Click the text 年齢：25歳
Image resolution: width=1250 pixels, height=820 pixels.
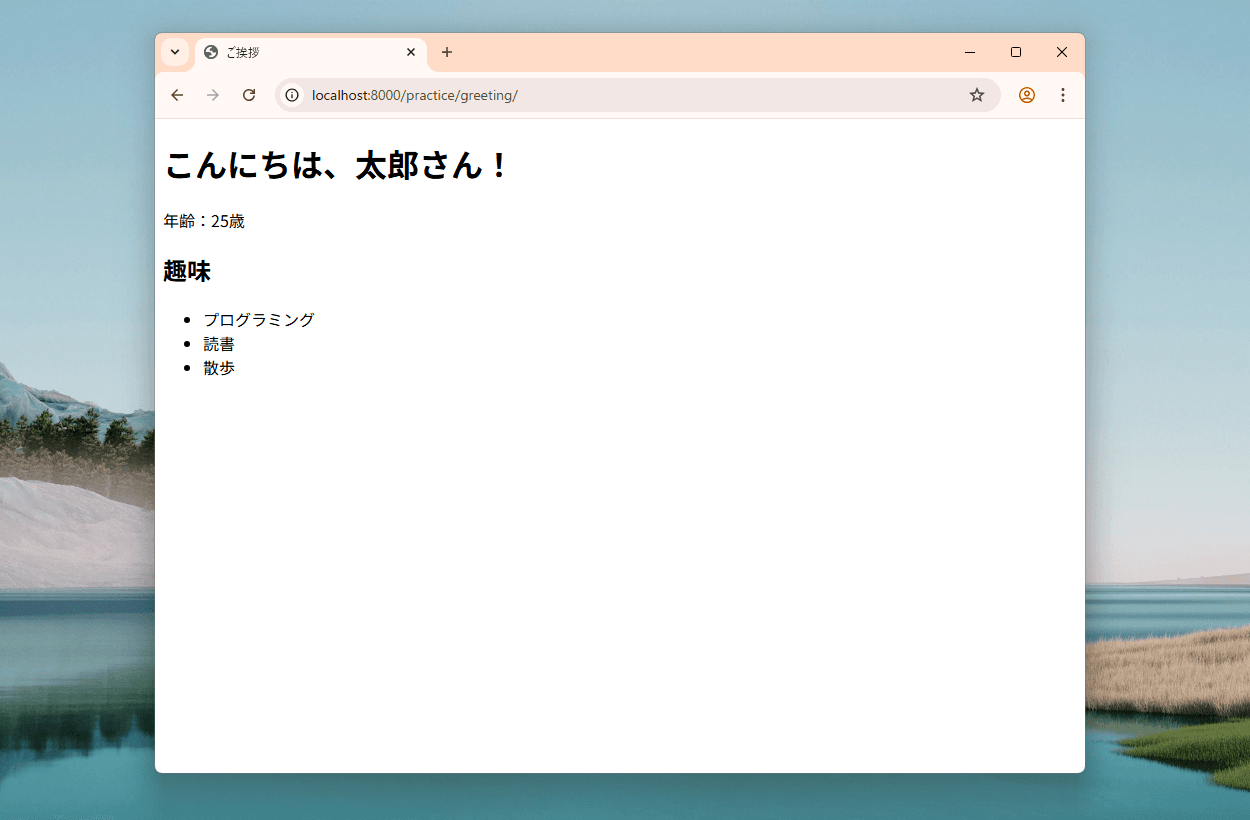tap(204, 221)
